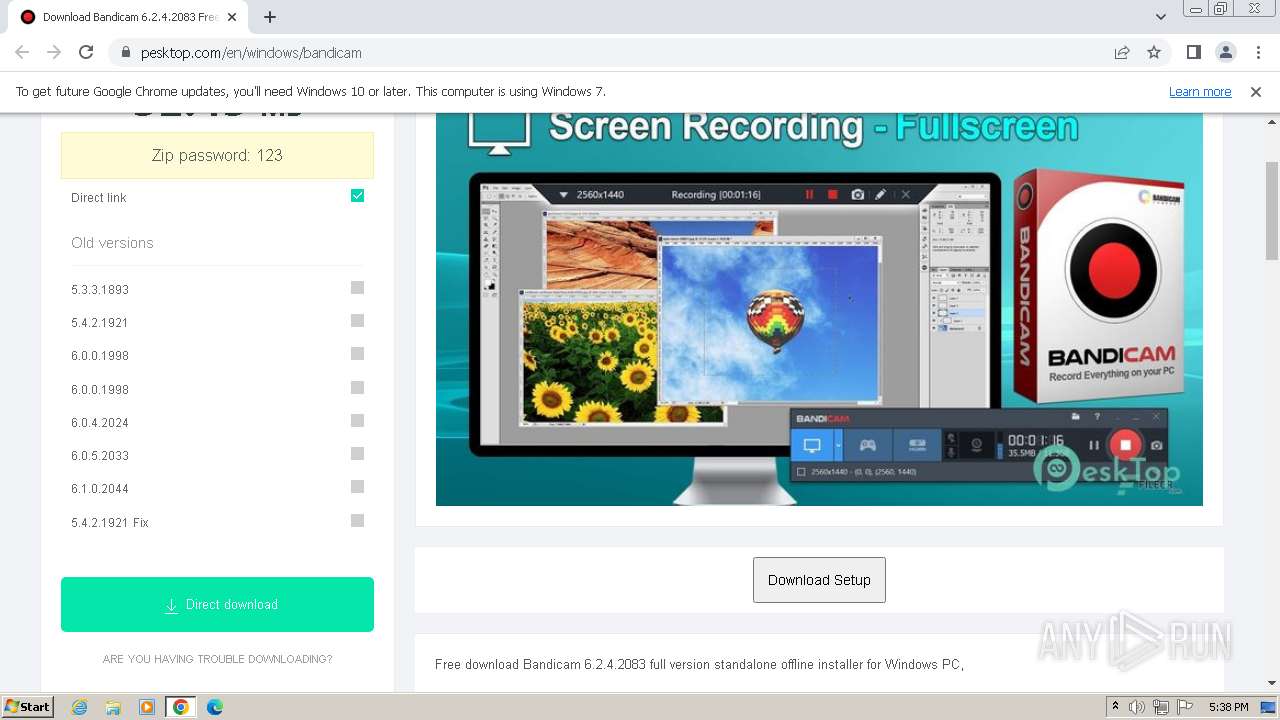
Task: Click the Bandicam fullscreen recording image
Action: click(x=819, y=309)
